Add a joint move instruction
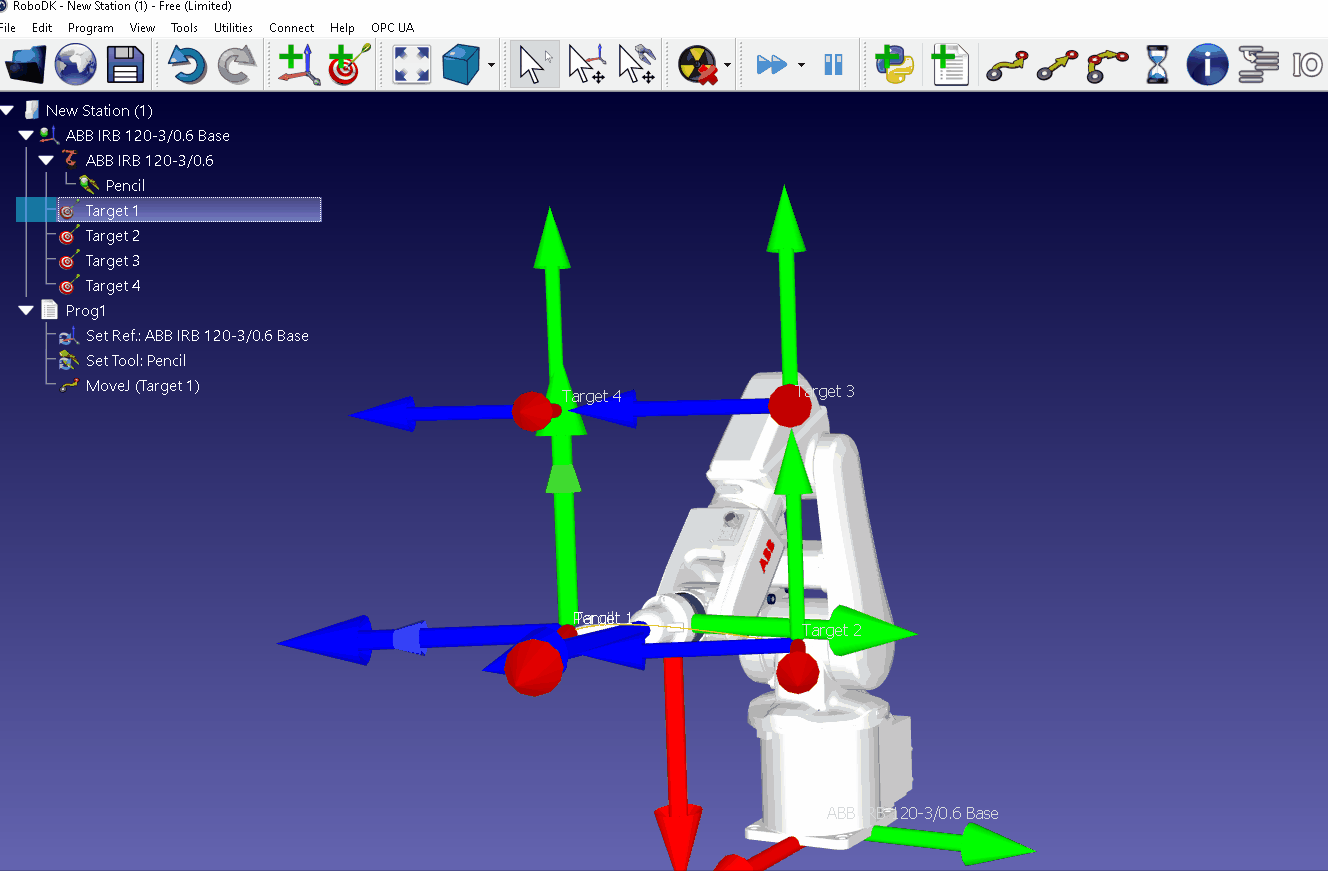The height and width of the screenshot is (871, 1328). 1007,65
